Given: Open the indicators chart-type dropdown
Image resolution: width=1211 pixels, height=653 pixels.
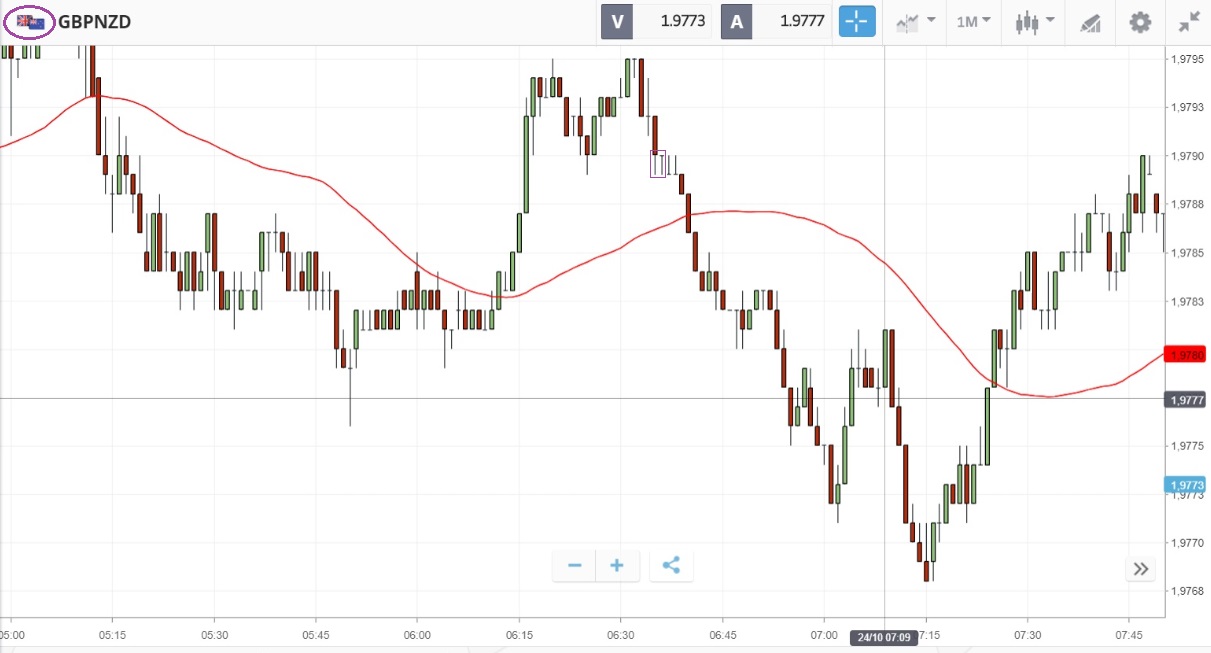Looking at the screenshot, I should (x=916, y=21).
